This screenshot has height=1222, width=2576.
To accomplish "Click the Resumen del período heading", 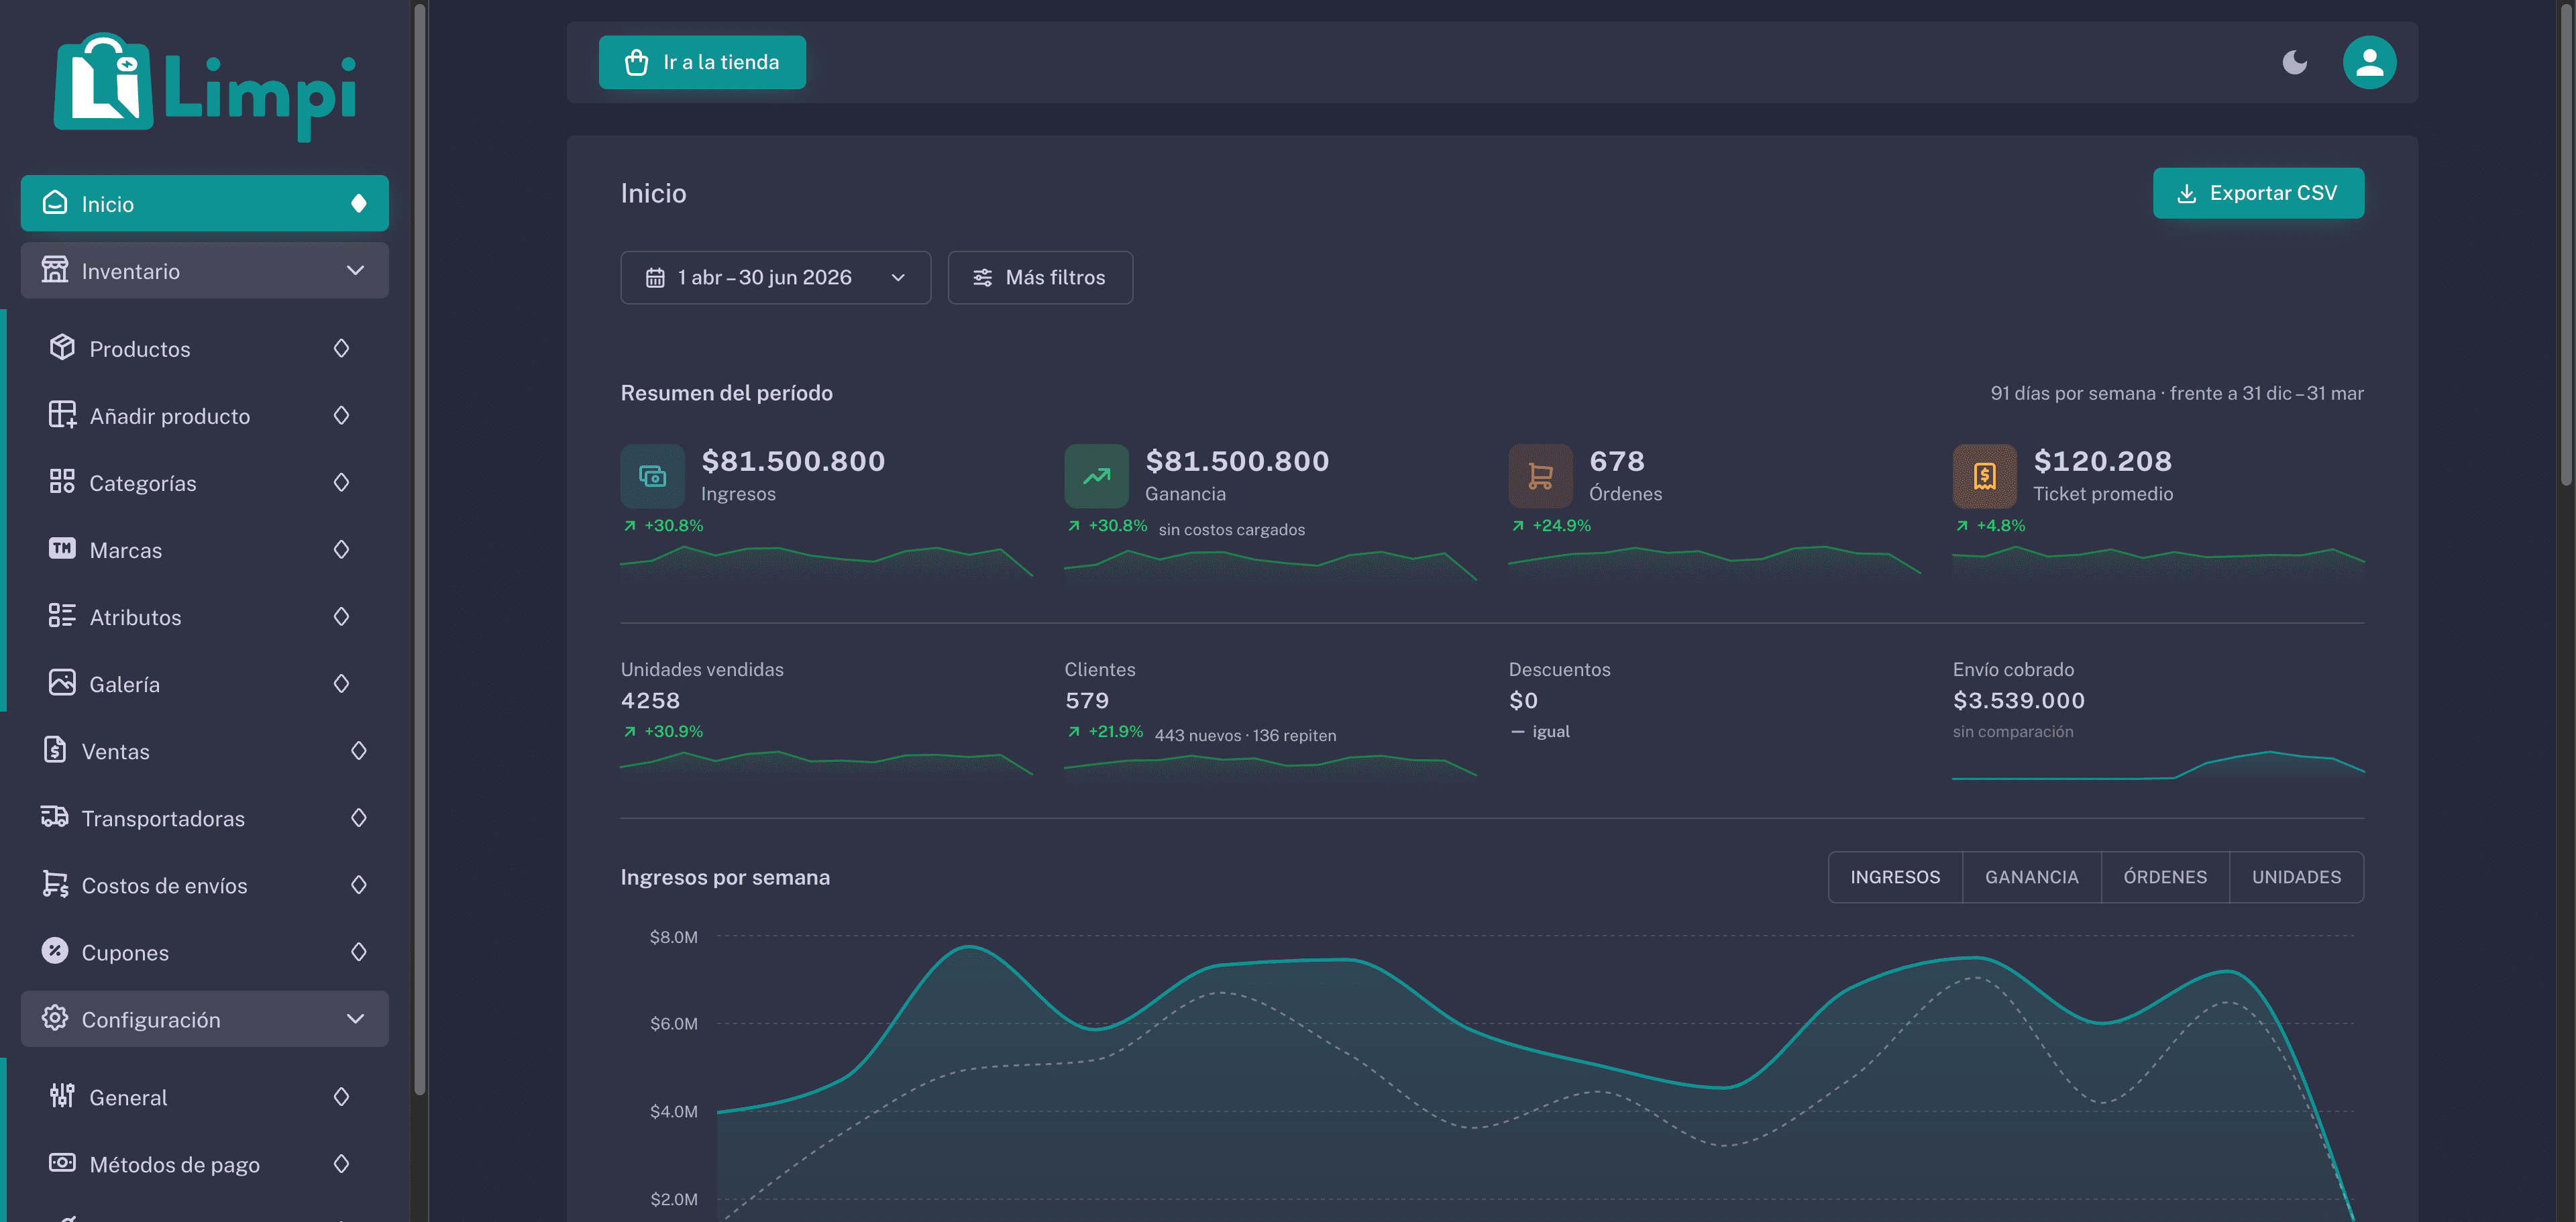I will 727,393.
